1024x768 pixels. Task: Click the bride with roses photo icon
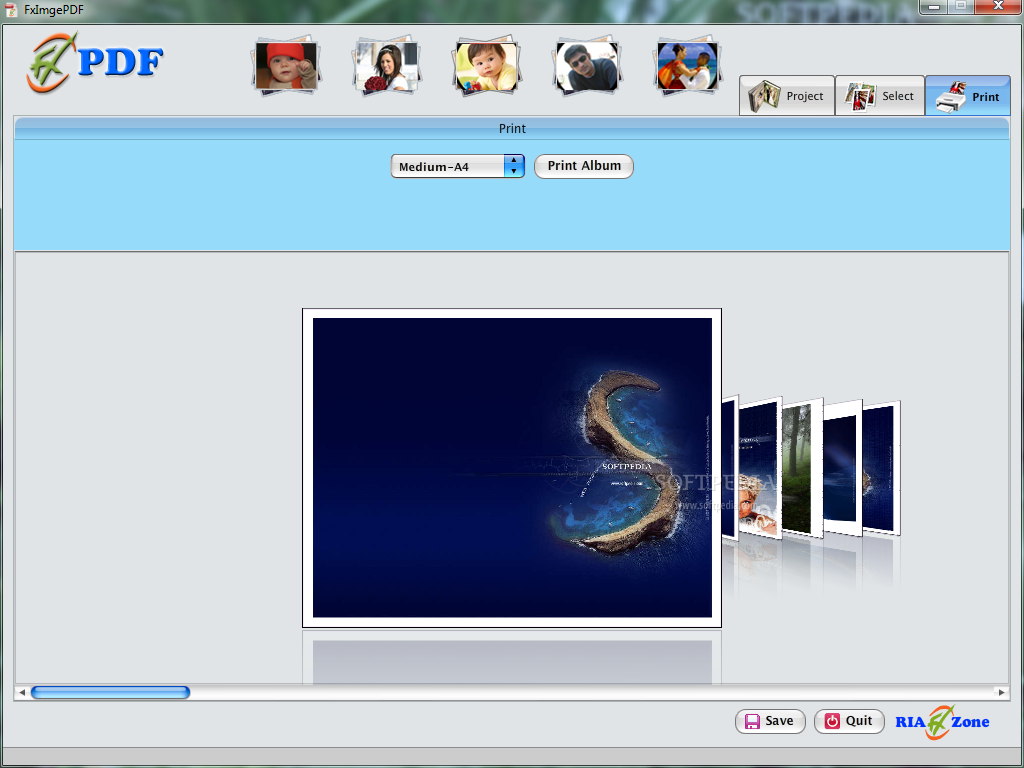387,65
